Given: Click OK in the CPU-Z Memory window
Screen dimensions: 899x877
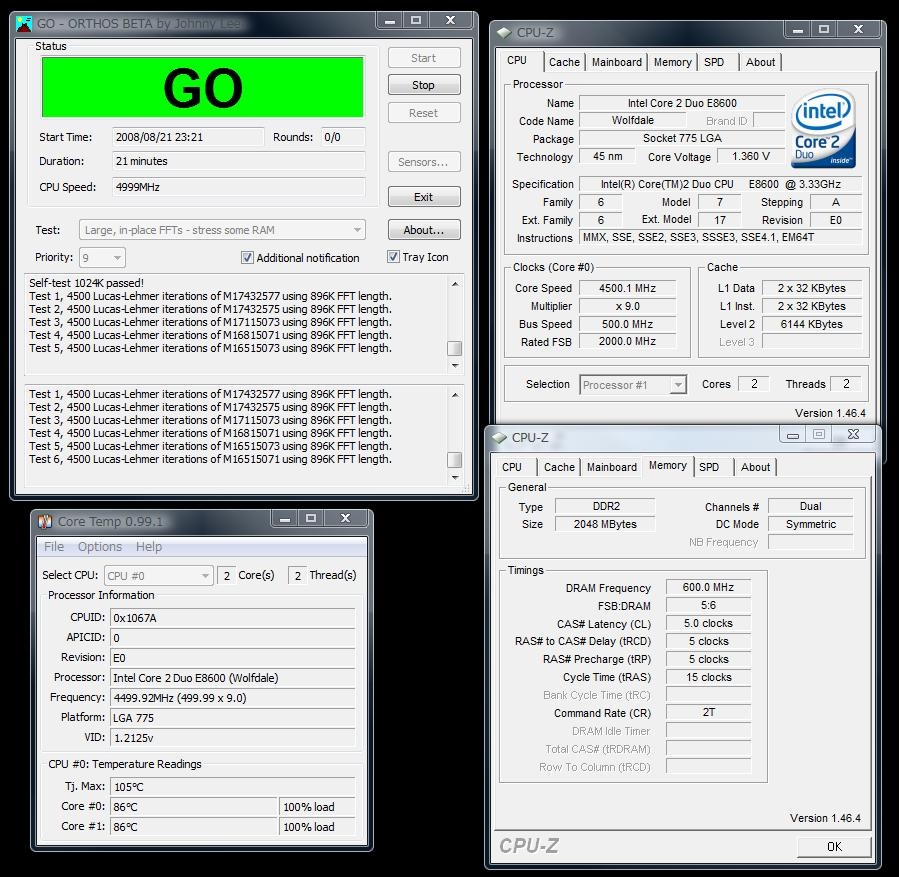Looking at the screenshot, I should [x=833, y=846].
